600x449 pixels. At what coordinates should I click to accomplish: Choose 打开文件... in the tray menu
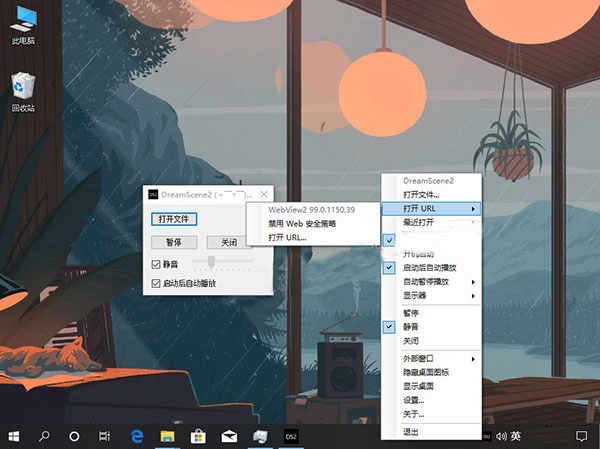point(431,195)
